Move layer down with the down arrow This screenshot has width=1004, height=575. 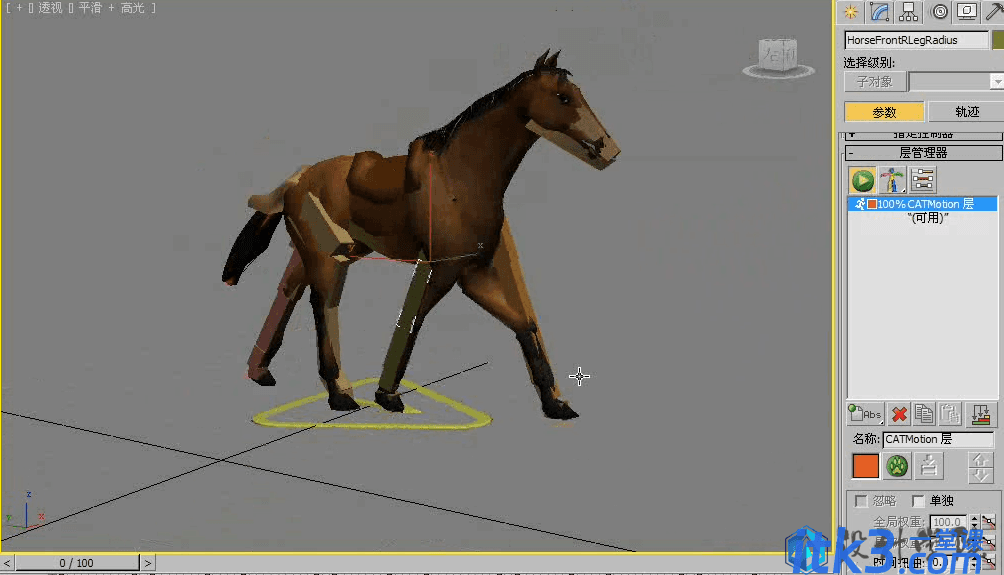pyautogui.click(x=980, y=475)
